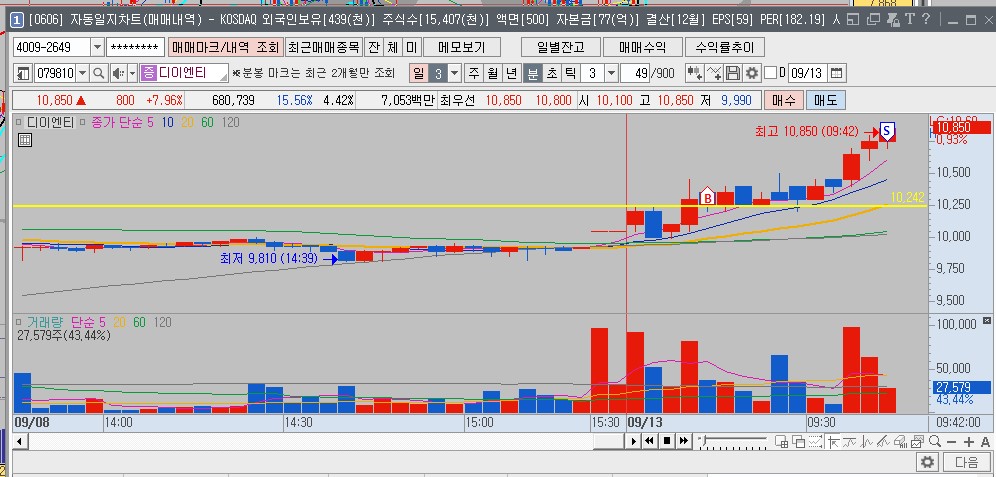The image size is (996, 477).
Task: Toggle the 잔 balance filter button
Action: pyautogui.click(x=374, y=47)
